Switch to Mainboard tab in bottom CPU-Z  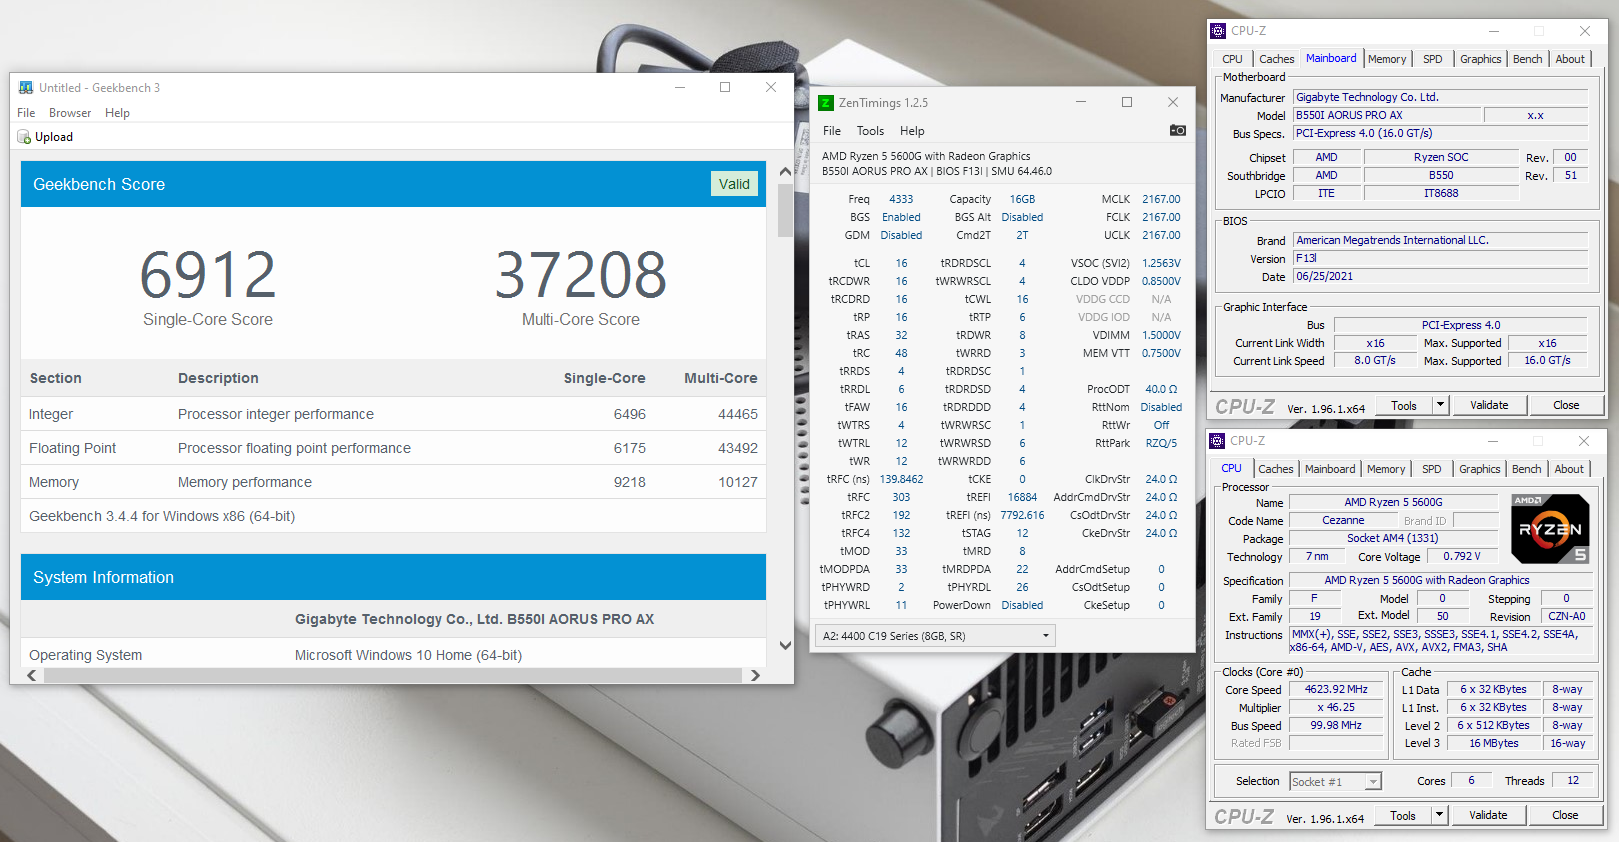point(1330,469)
